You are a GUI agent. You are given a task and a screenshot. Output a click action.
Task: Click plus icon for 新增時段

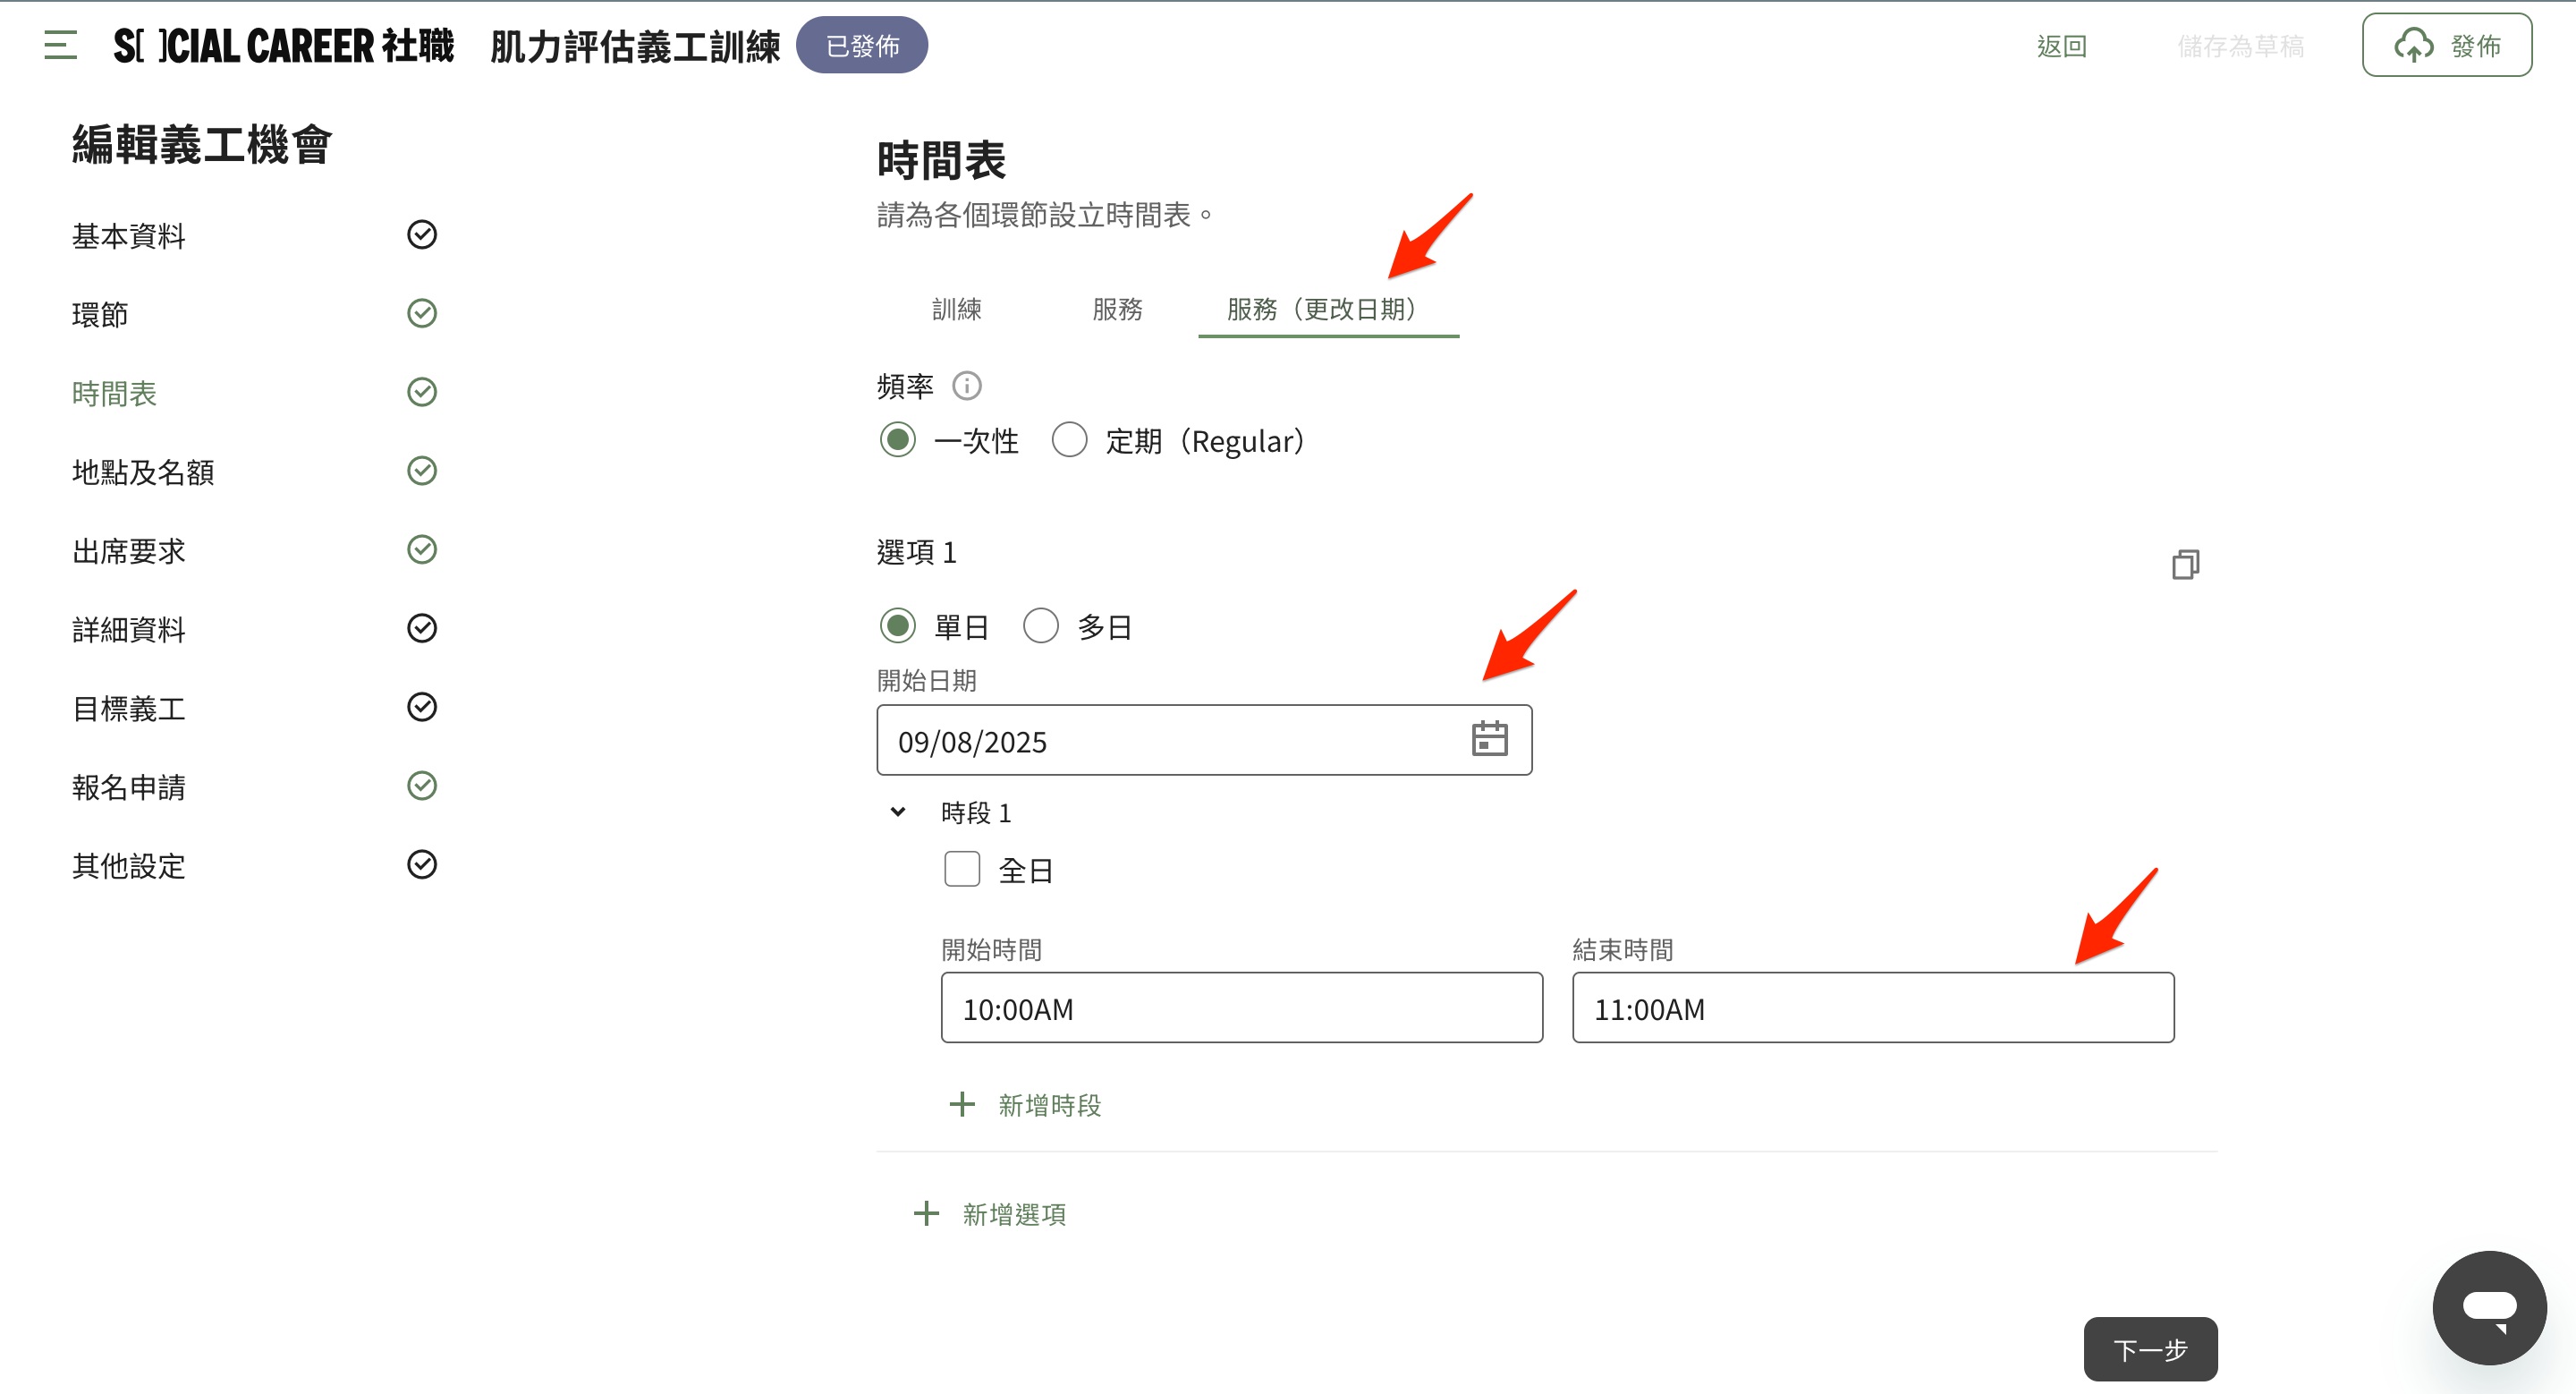[961, 1105]
